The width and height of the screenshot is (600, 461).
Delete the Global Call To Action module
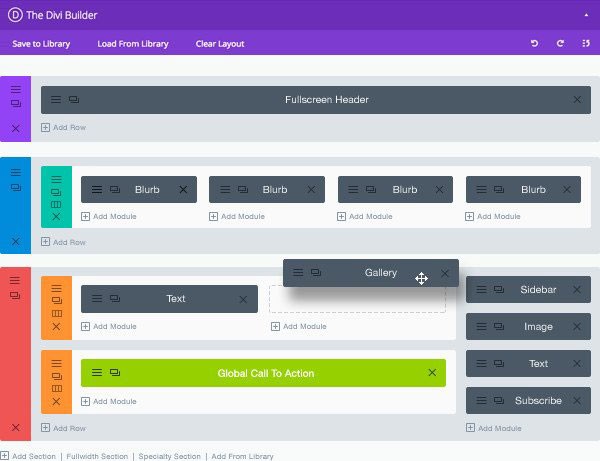click(x=432, y=373)
